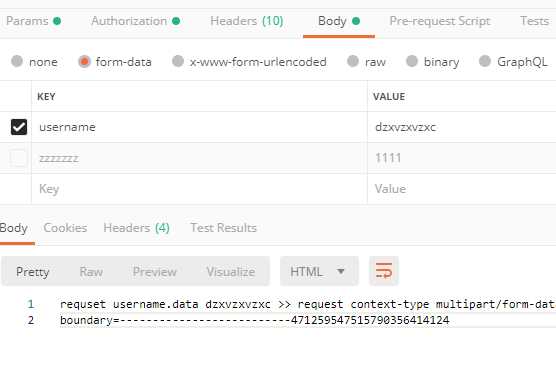The width and height of the screenshot is (556, 382).
Task: Select the request Body tab
Action: (x=339, y=21)
